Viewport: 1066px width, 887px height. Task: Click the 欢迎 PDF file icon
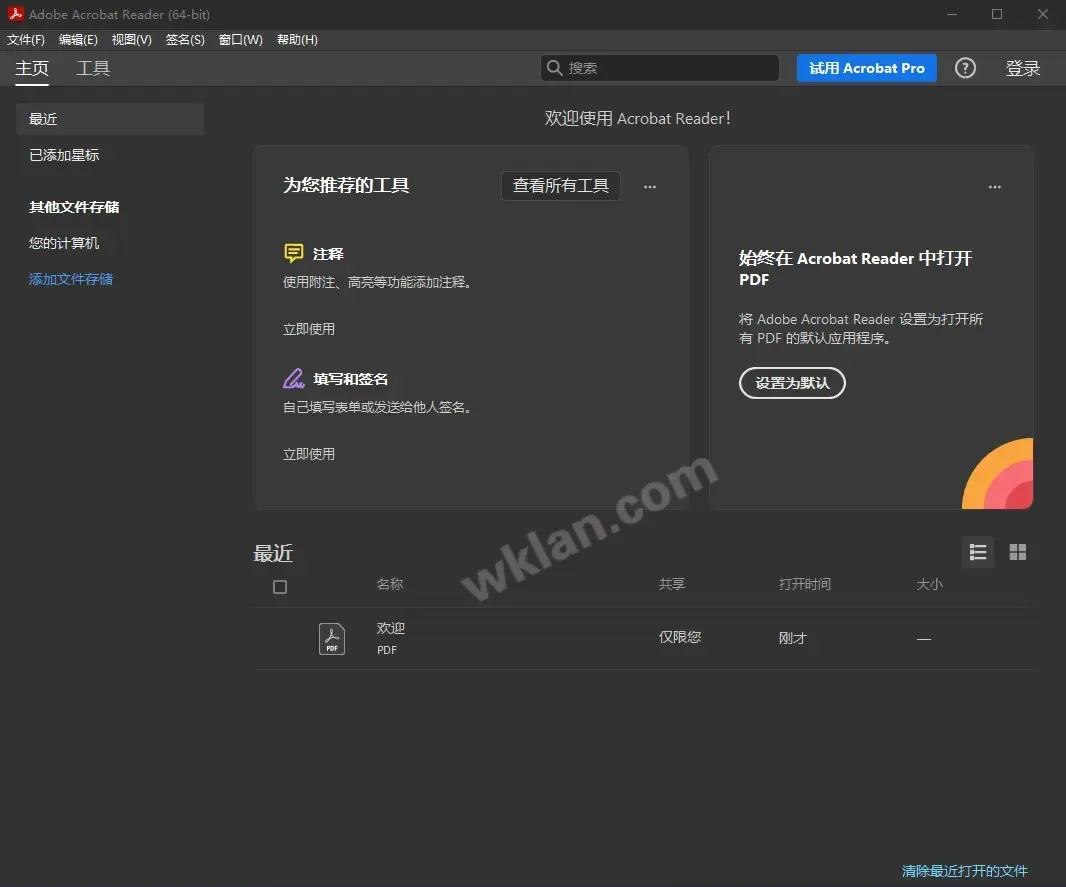pyautogui.click(x=332, y=639)
